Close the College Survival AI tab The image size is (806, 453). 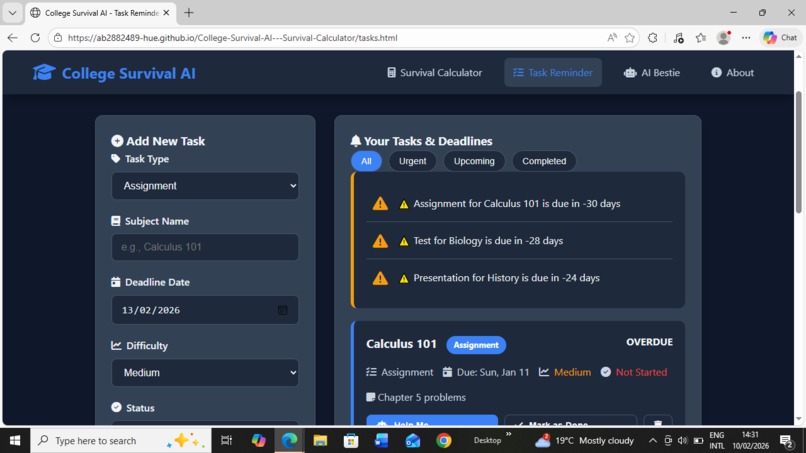click(x=166, y=13)
